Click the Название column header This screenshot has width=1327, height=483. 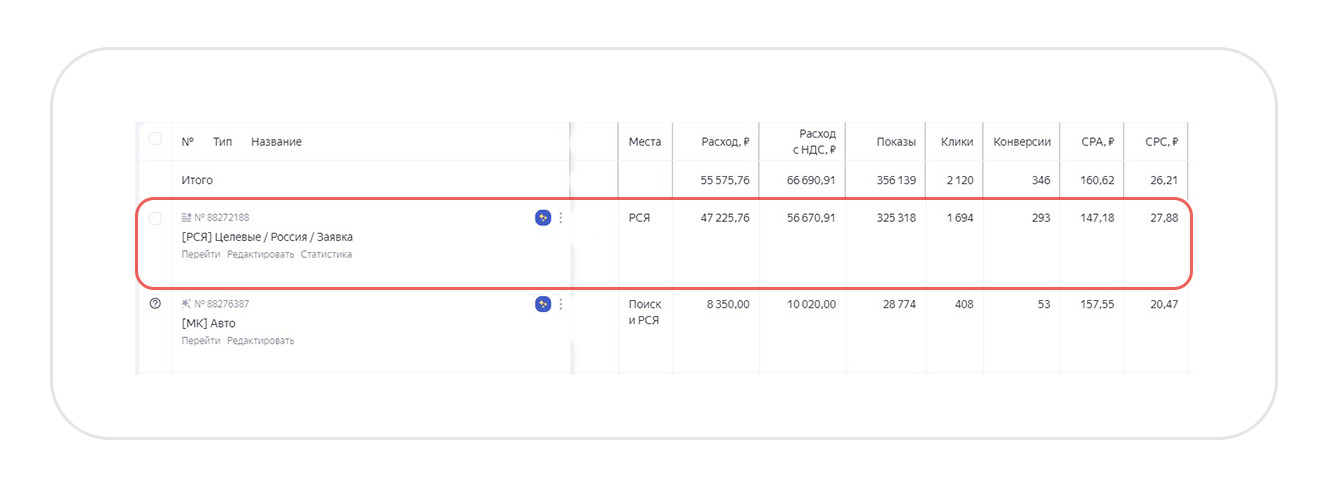[276, 142]
